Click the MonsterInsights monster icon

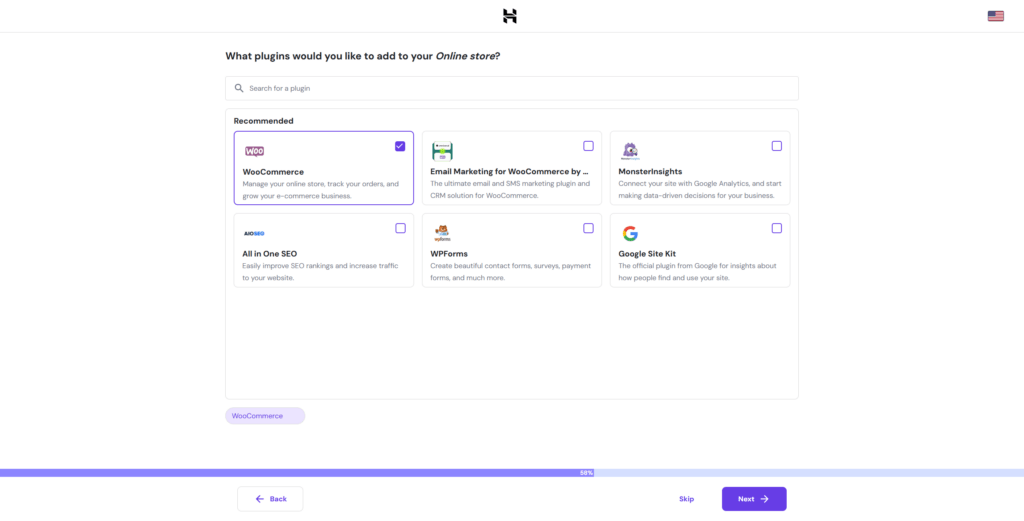pos(630,151)
